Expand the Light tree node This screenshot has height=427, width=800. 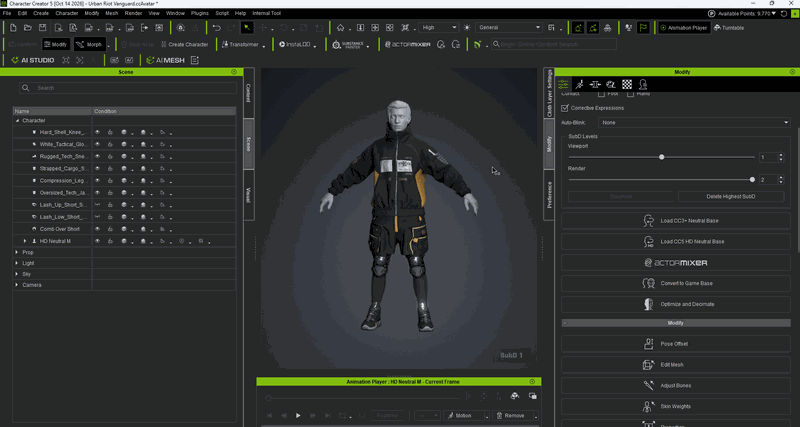pos(17,263)
